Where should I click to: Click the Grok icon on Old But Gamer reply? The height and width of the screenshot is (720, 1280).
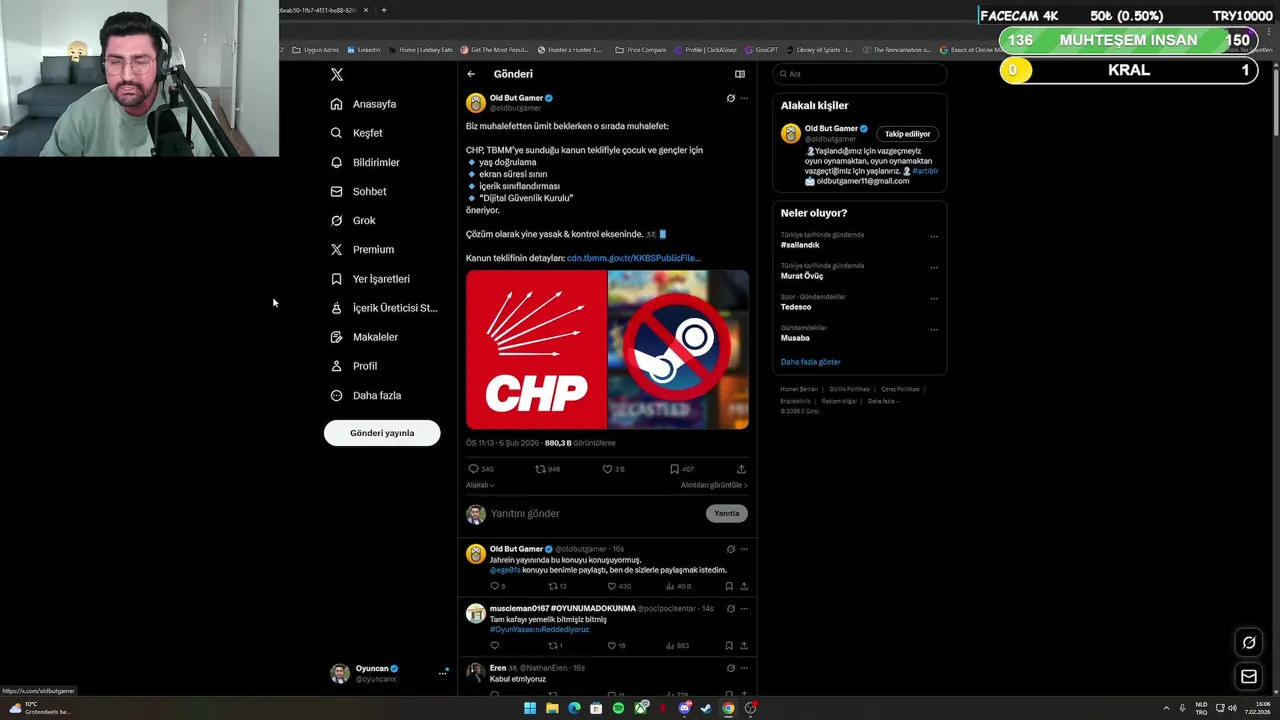click(730, 549)
